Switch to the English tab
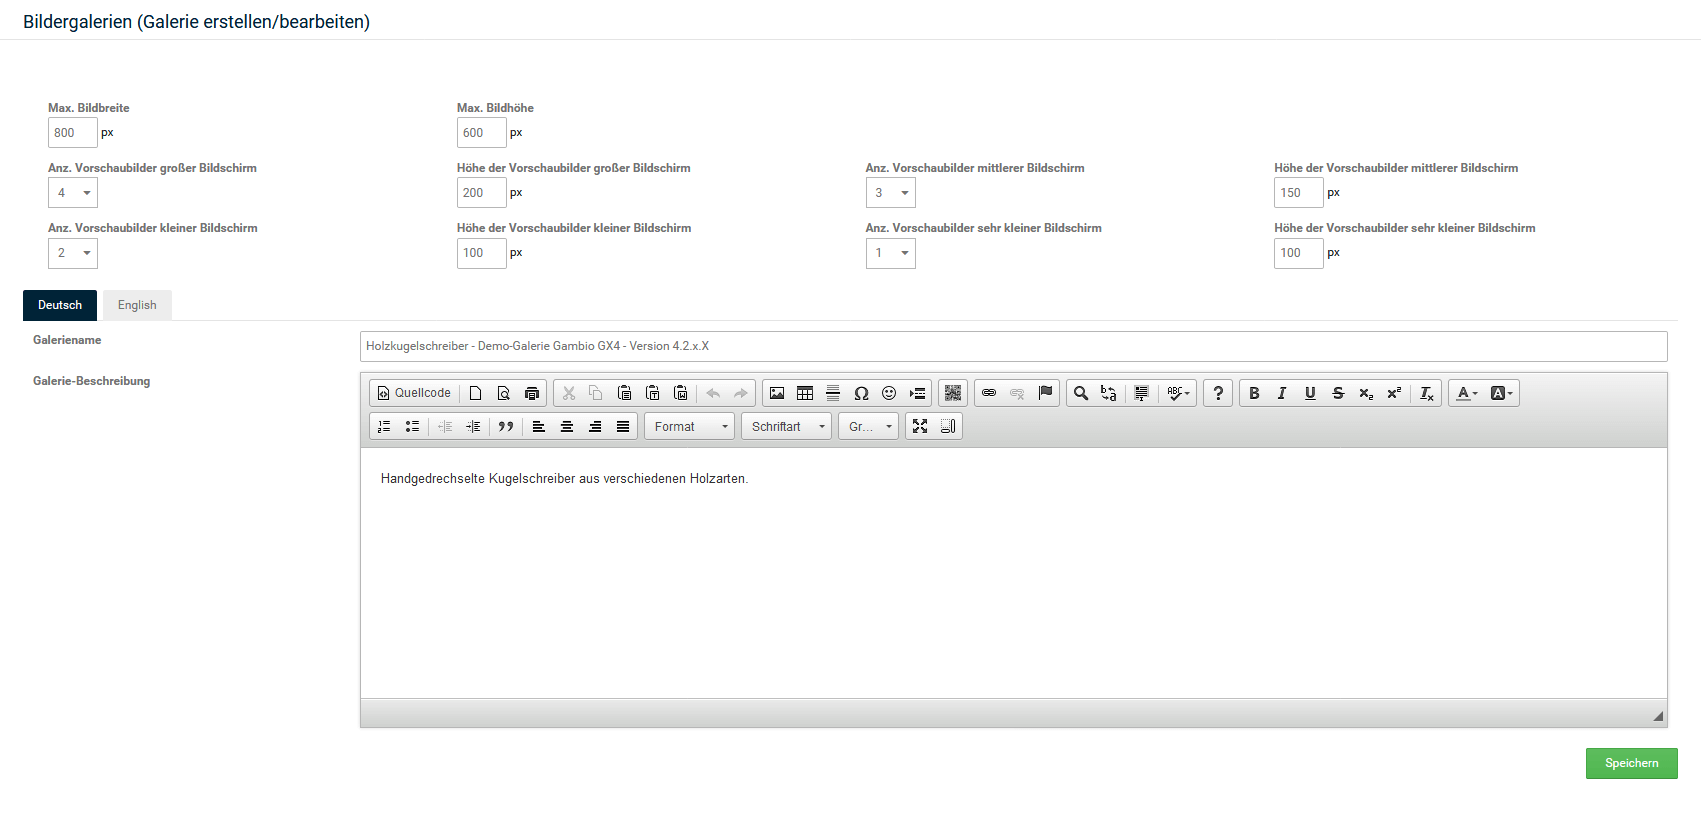The image size is (1701, 813). click(137, 305)
